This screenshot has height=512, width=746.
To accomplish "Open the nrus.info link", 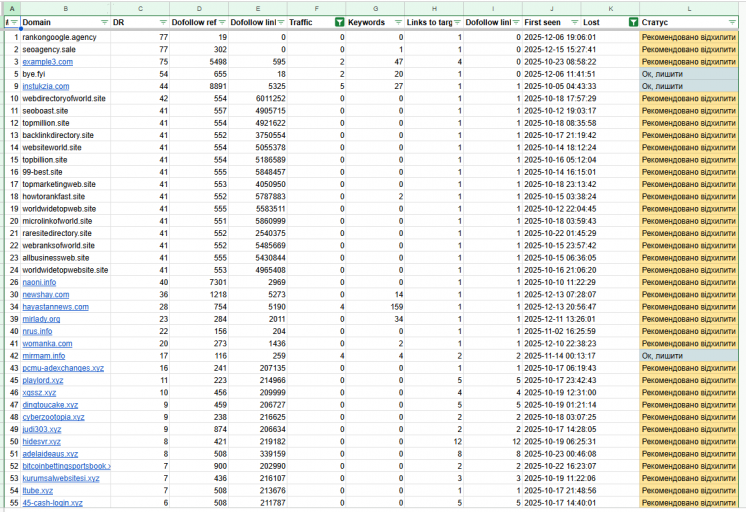I will point(37,331).
